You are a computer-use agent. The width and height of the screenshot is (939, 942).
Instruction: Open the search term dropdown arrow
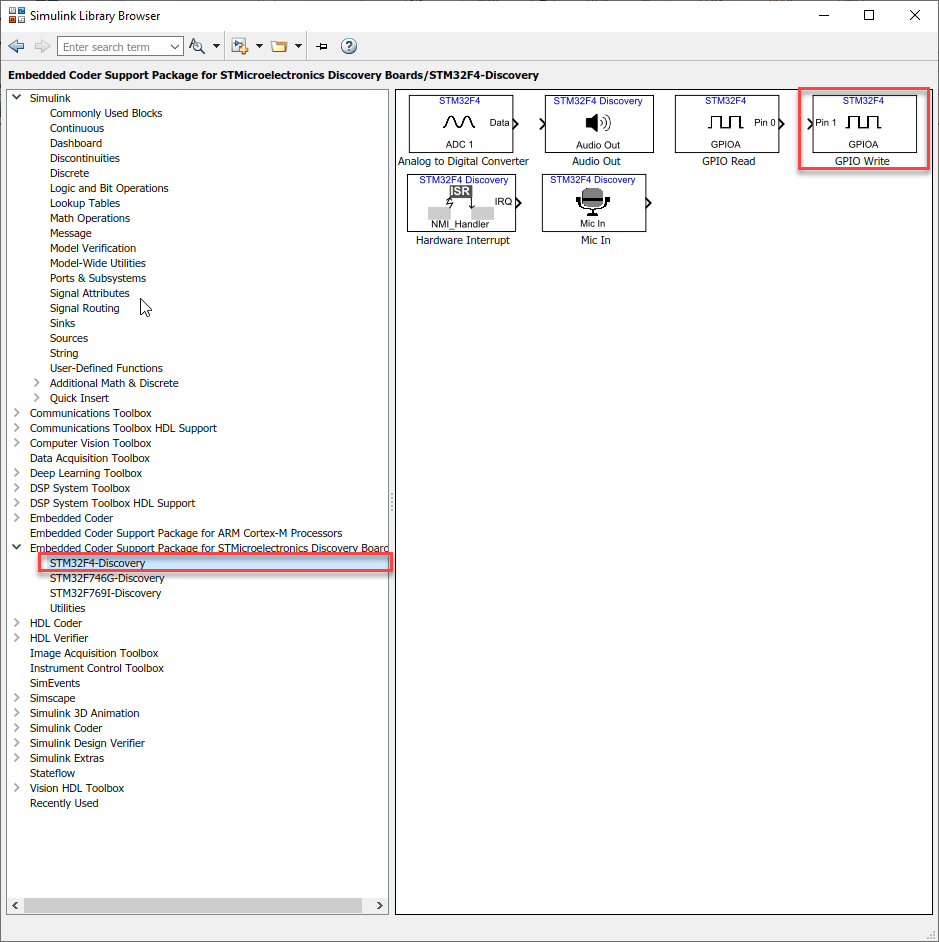pos(176,46)
